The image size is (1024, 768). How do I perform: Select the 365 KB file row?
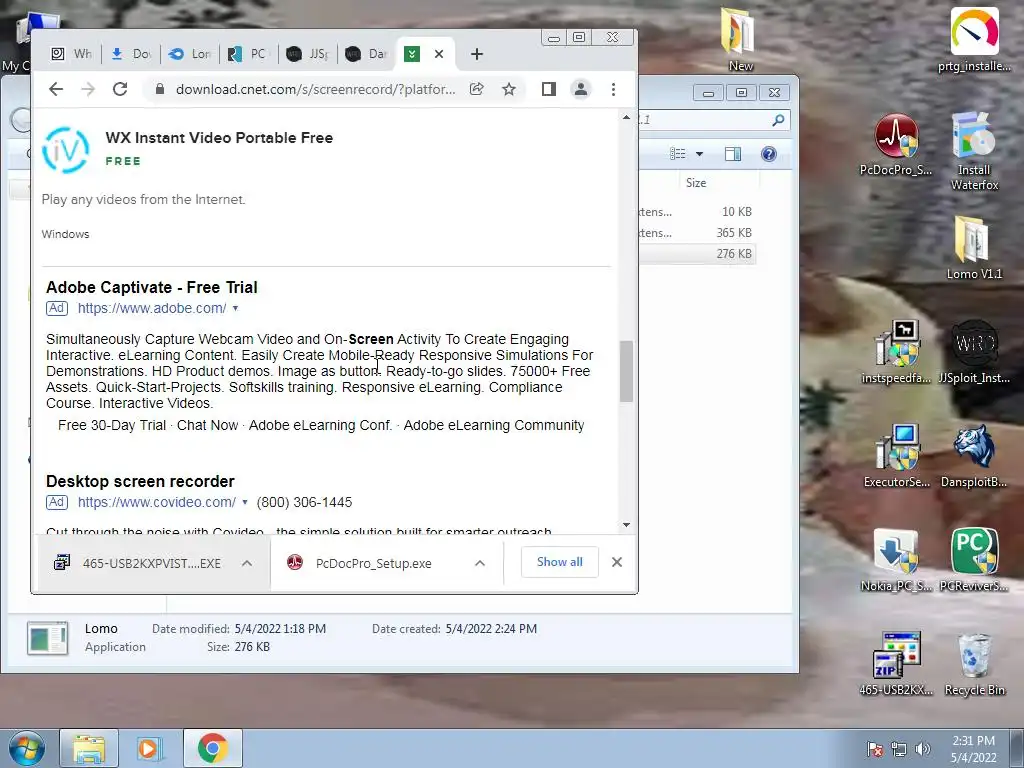coord(697,232)
